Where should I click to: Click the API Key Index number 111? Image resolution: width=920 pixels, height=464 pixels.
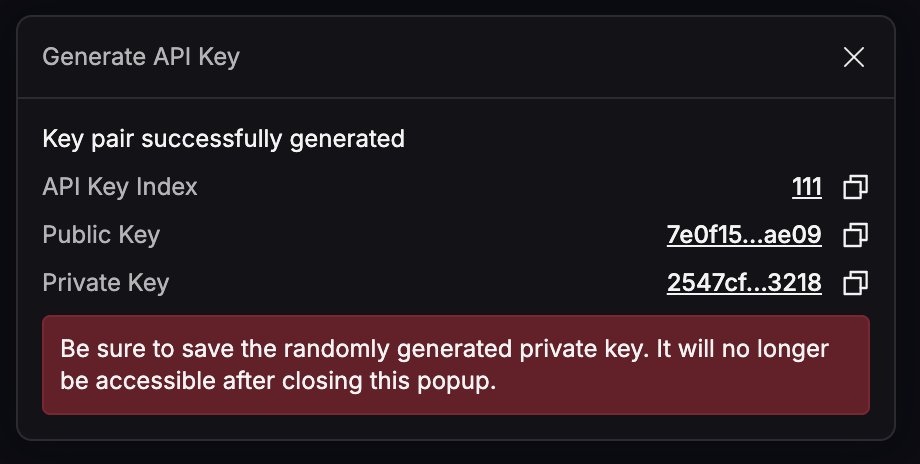point(806,187)
